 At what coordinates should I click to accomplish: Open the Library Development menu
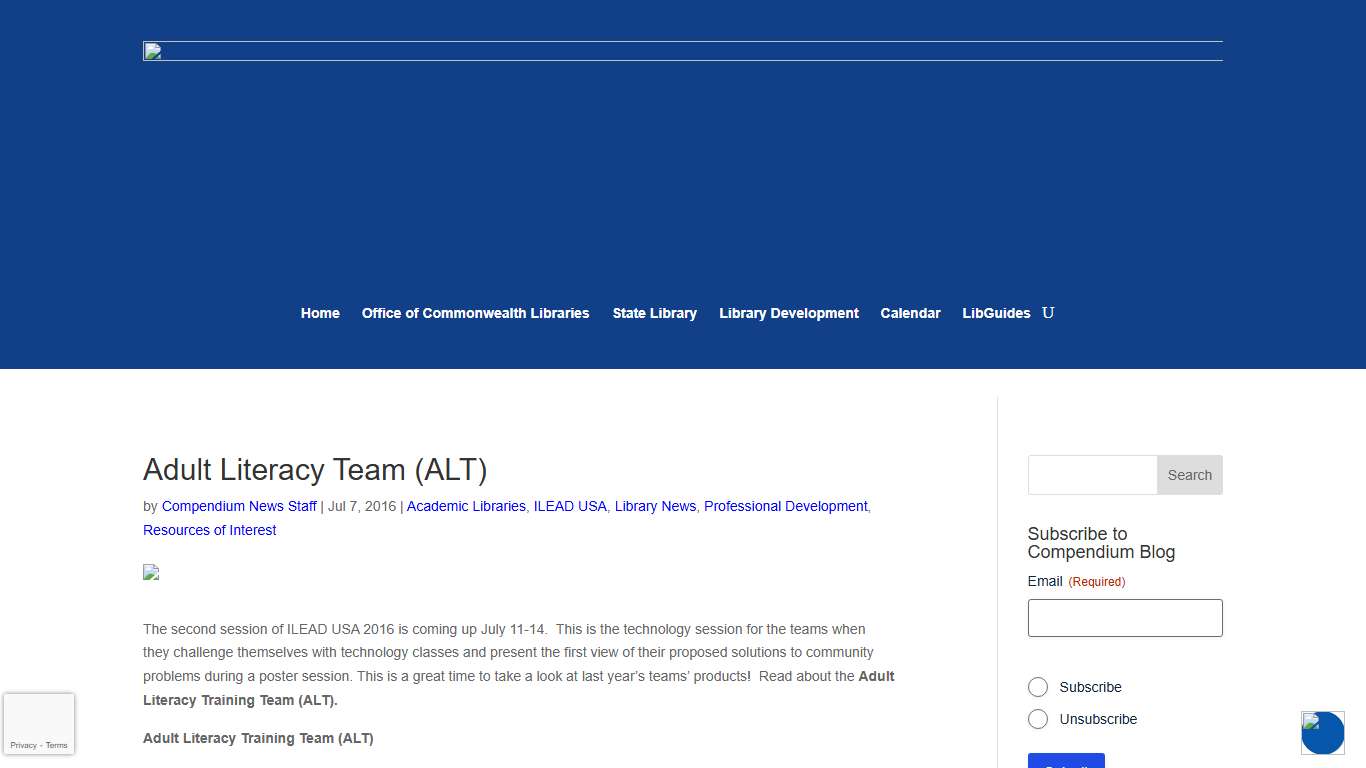(x=788, y=313)
